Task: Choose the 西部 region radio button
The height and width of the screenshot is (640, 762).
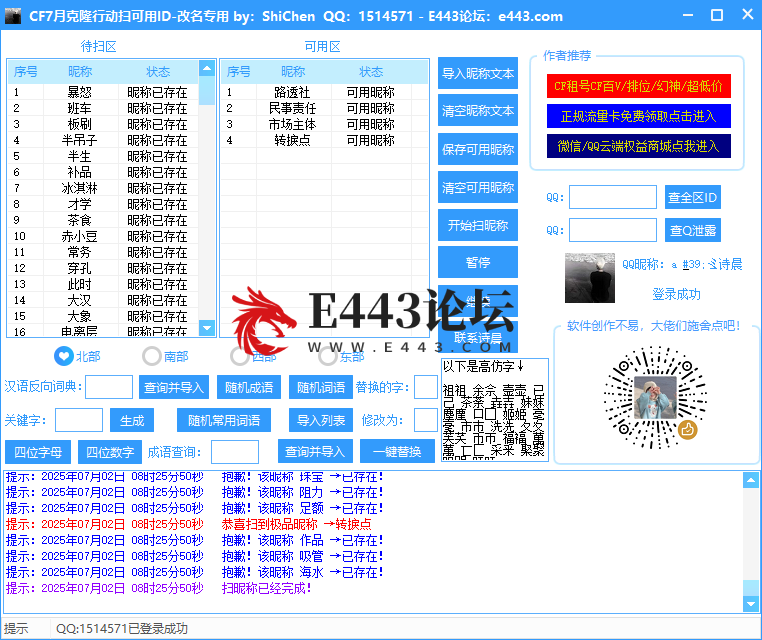Action: (x=240, y=356)
